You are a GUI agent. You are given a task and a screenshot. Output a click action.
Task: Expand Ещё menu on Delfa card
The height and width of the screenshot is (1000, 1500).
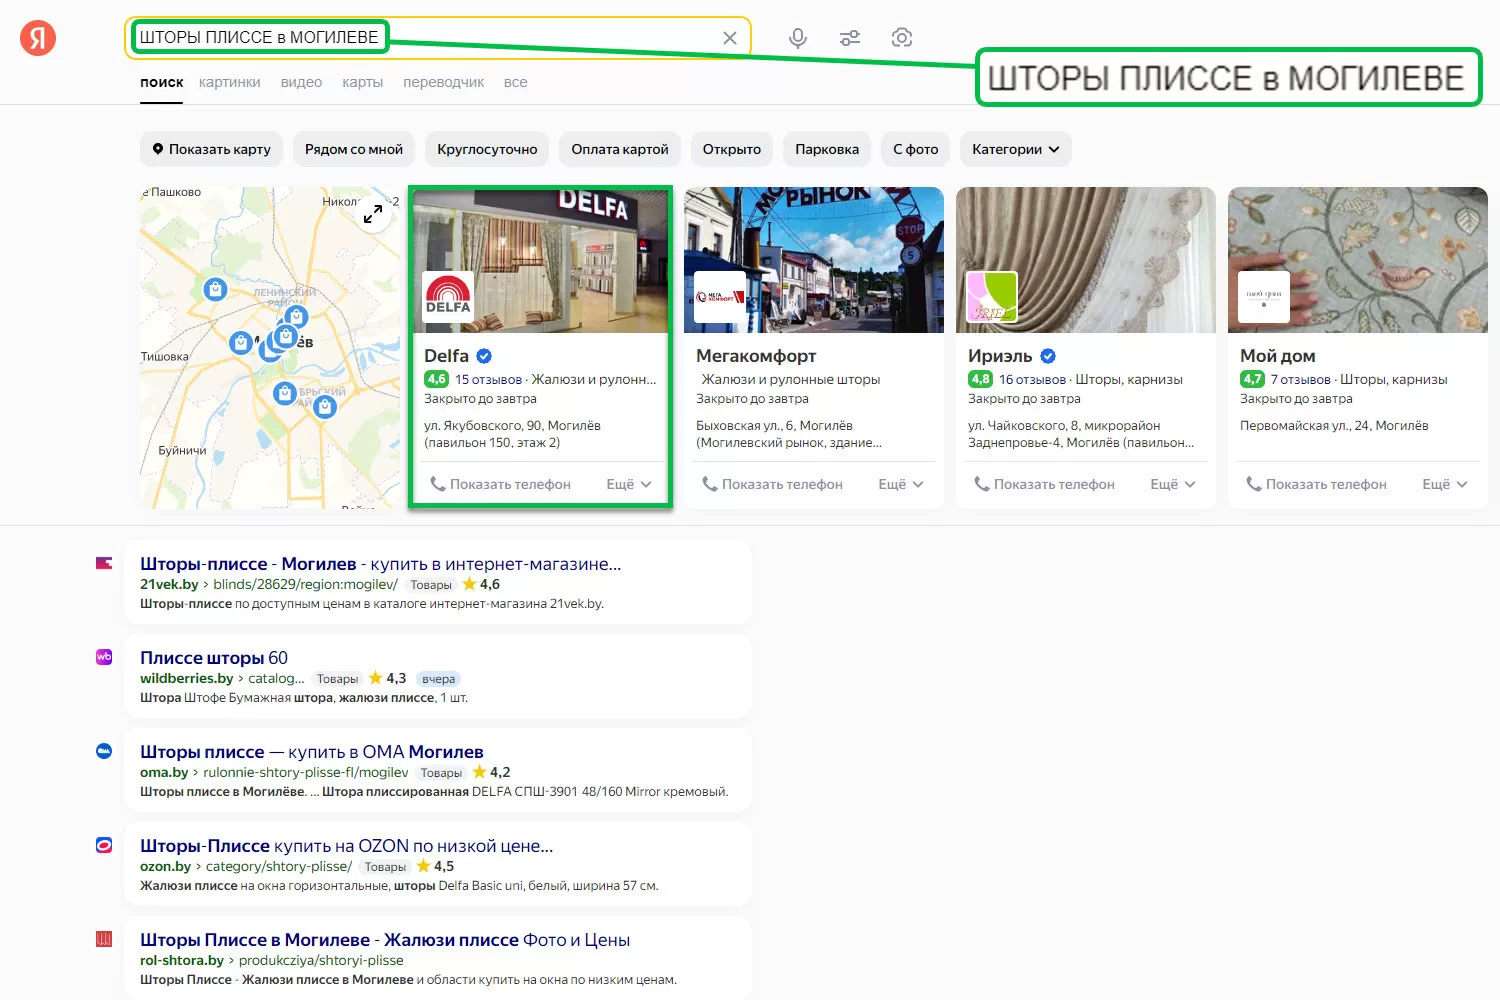[629, 484]
